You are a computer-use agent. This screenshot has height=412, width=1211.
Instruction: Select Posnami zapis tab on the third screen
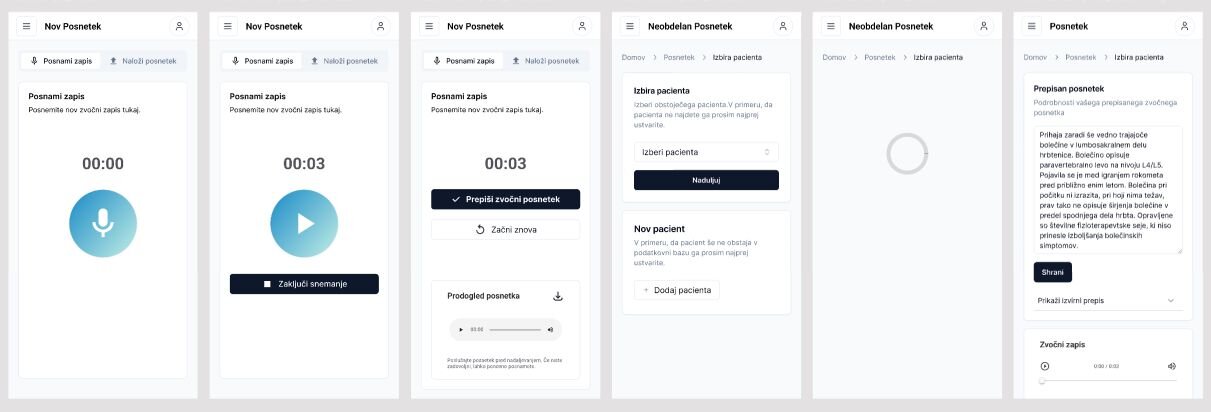464,61
